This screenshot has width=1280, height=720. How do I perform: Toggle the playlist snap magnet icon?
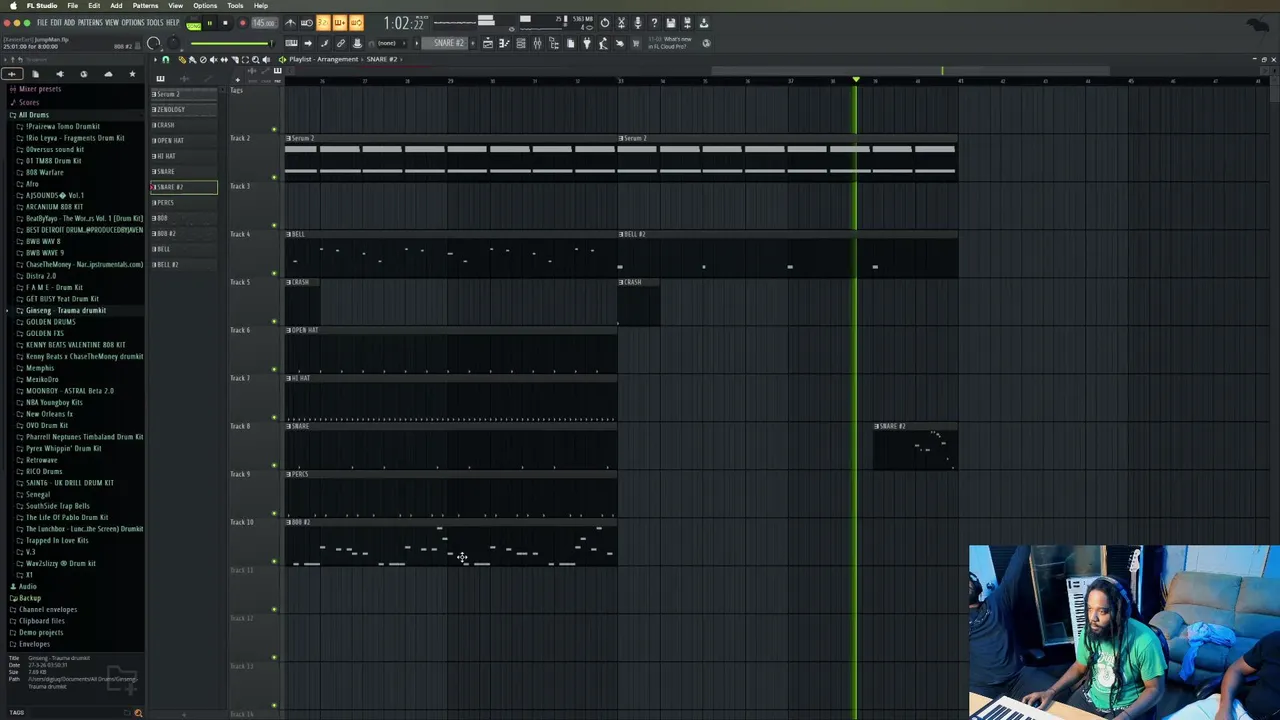pyautogui.click(x=166, y=59)
